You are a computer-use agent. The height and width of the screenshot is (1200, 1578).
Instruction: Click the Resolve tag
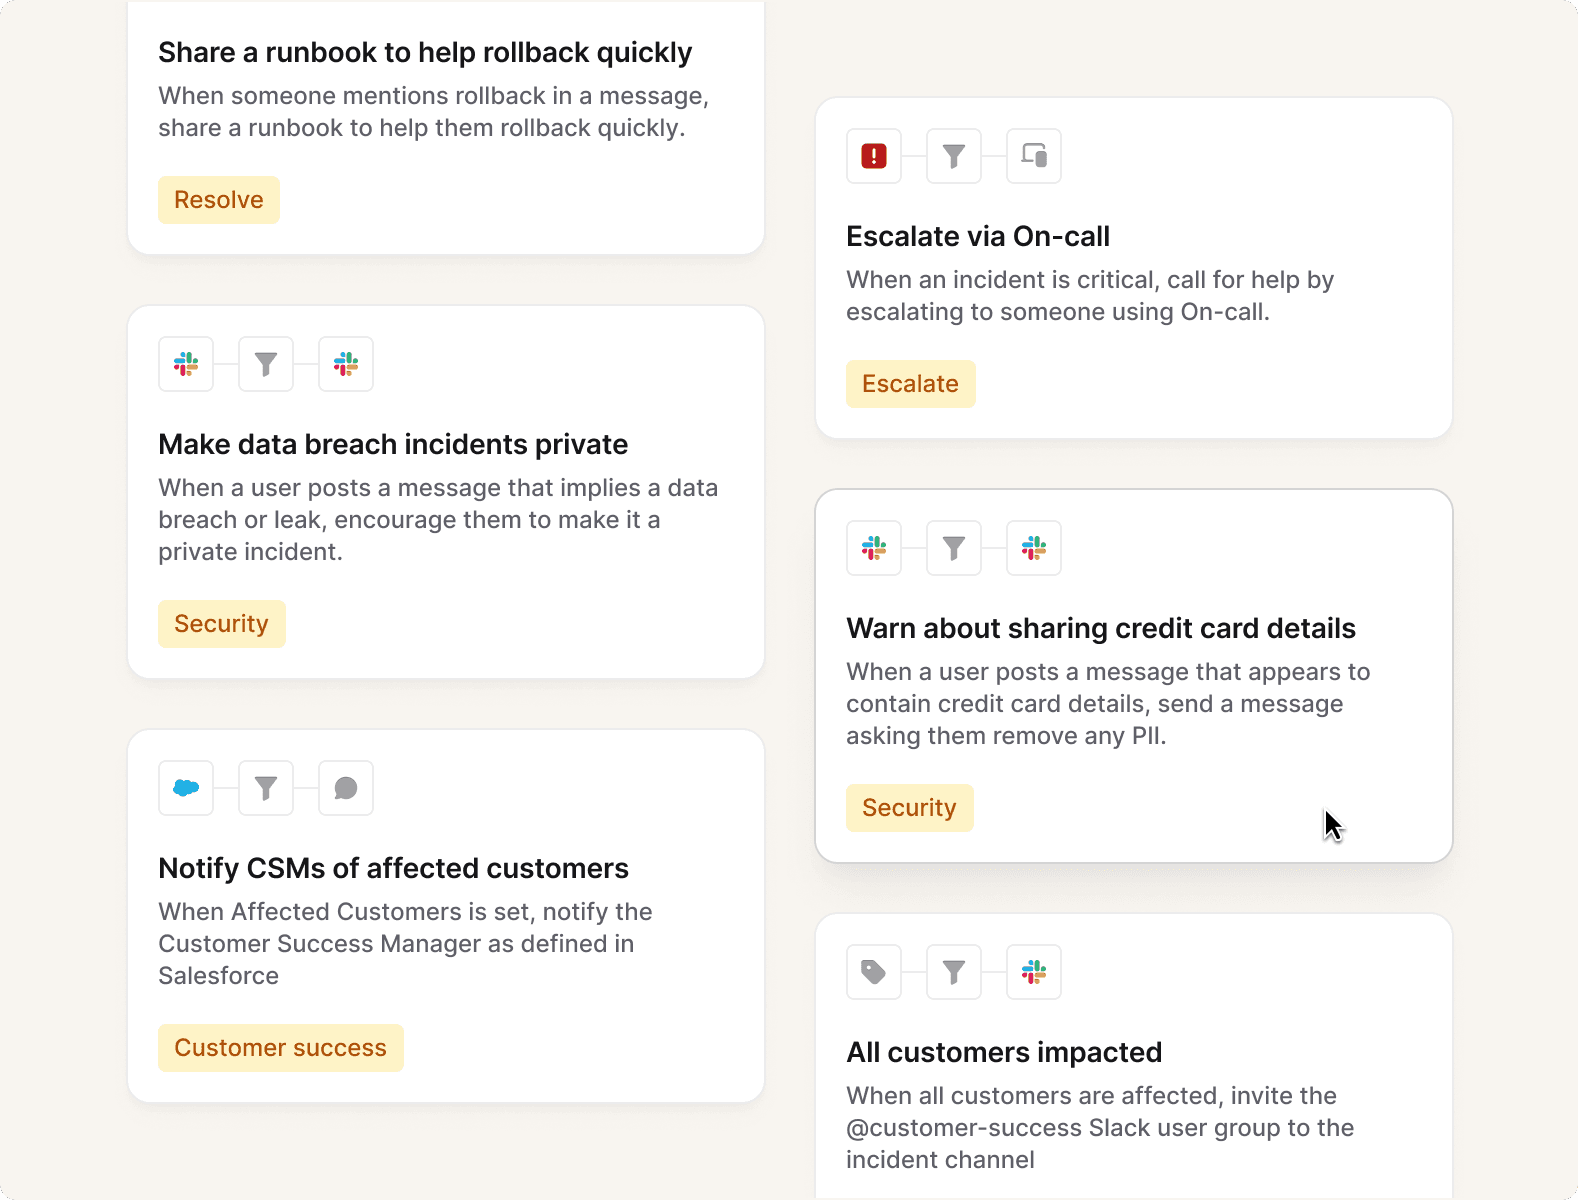(x=219, y=200)
